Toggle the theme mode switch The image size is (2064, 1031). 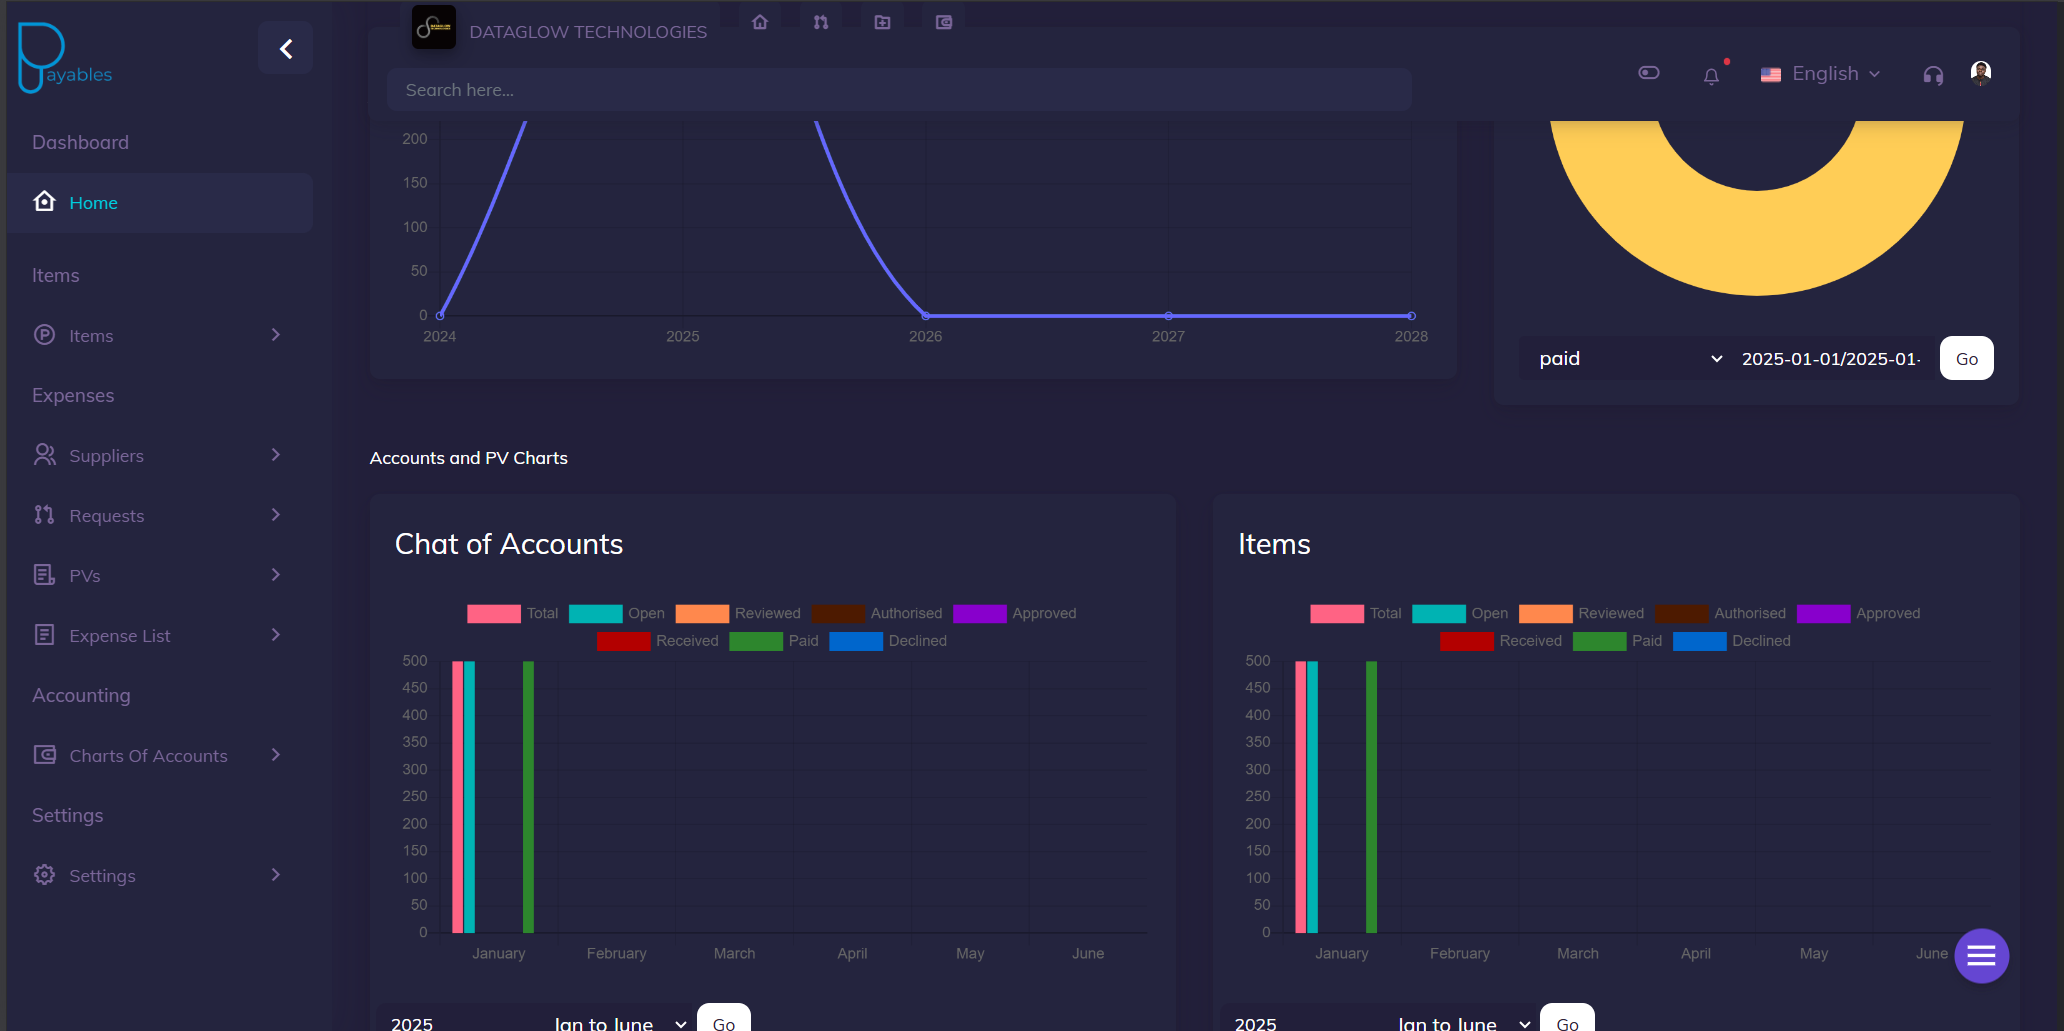1649,73
